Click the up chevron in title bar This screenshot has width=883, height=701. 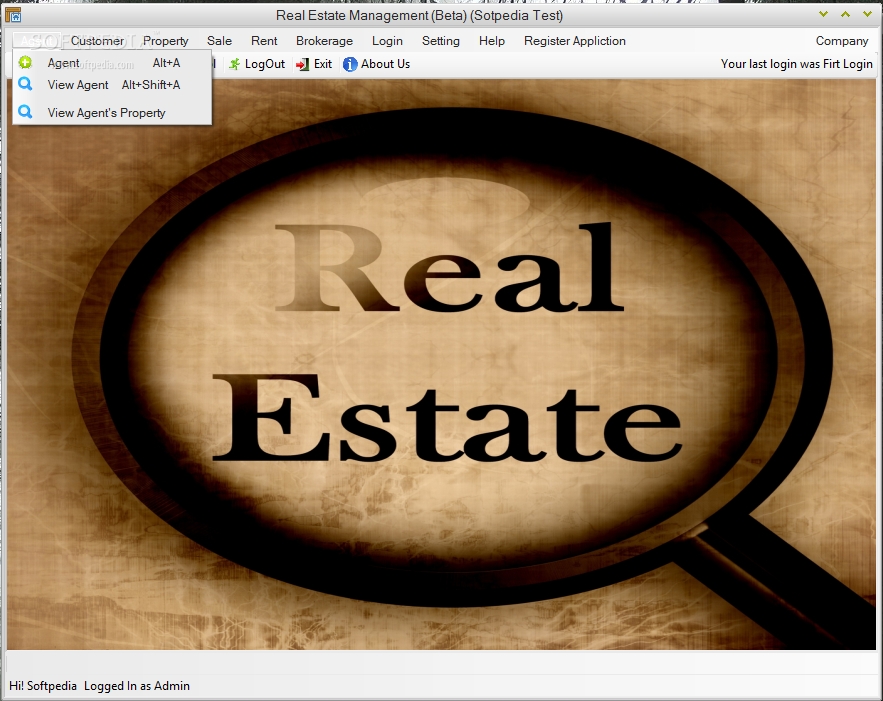pyautogui.click(x=845, y=14)
